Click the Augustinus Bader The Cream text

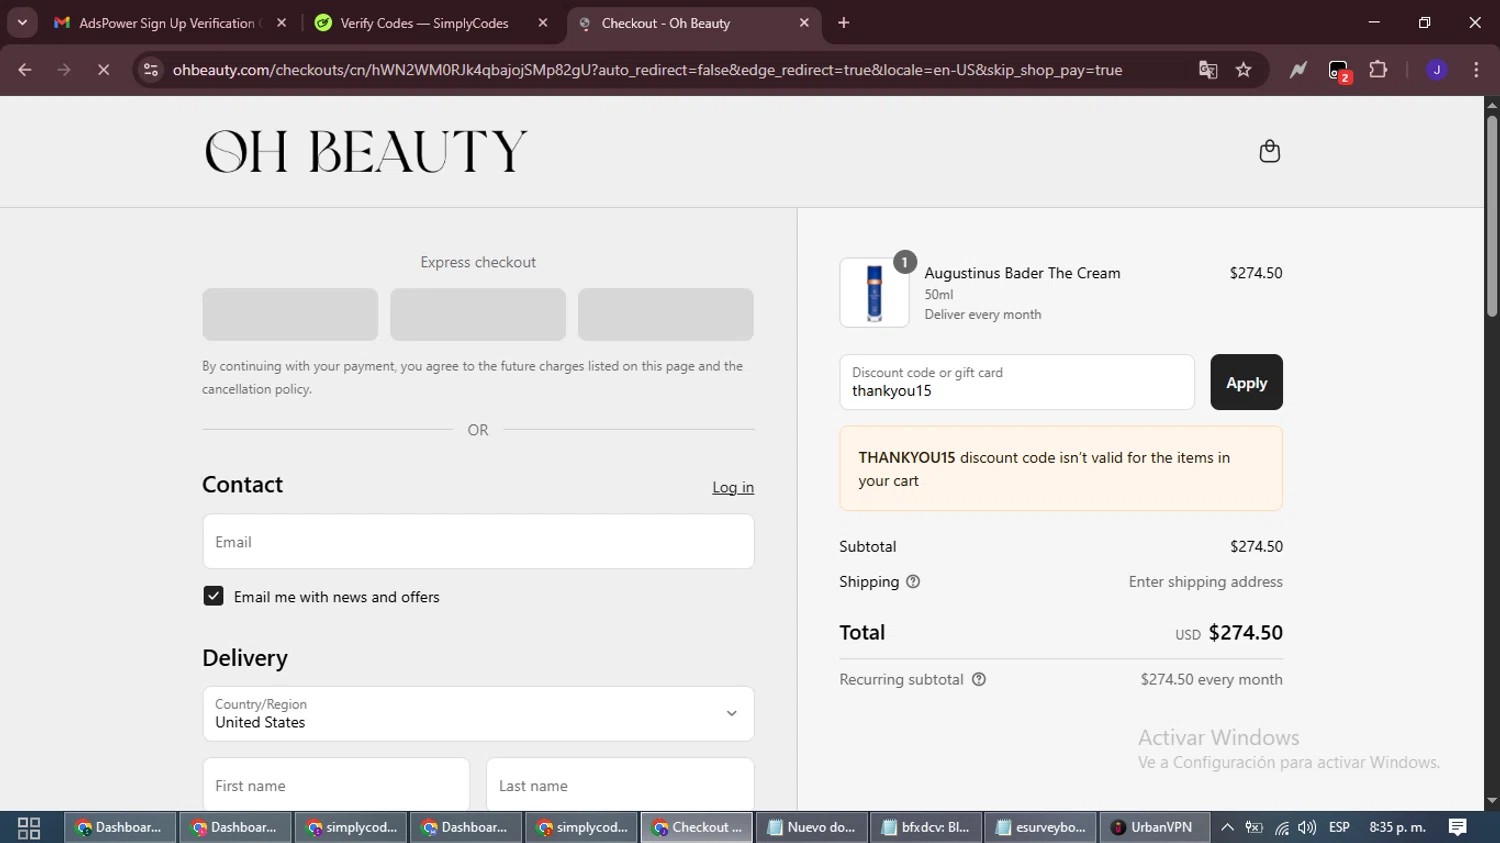(1022, 273)
